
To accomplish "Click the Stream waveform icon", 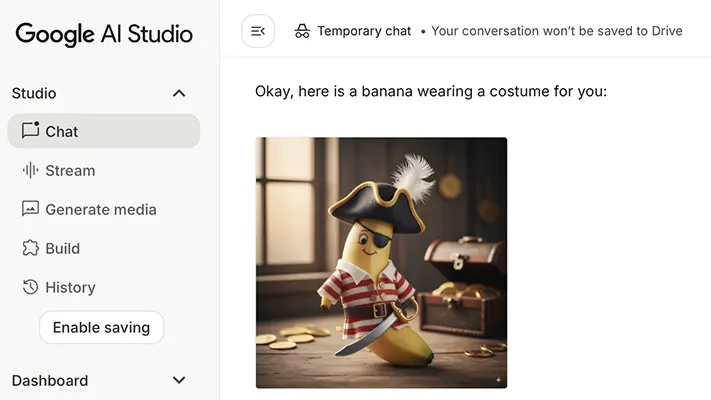I will (x=30, y=170).
